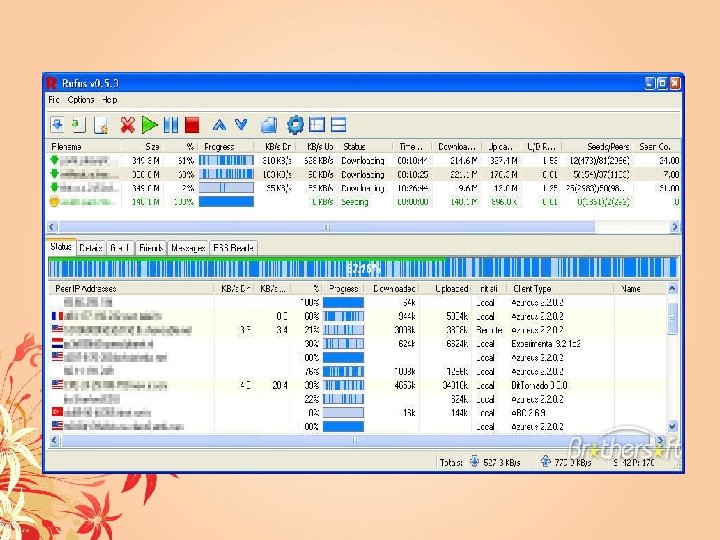
Task: Sort torrents by the Status column header
Action: point(365,147)
